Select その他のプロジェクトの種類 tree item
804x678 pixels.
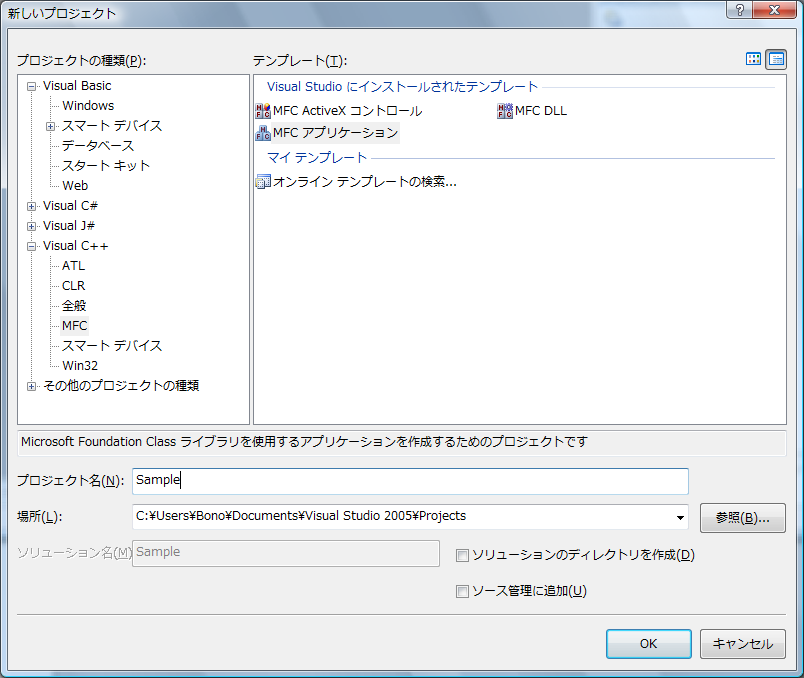(121, 386)
